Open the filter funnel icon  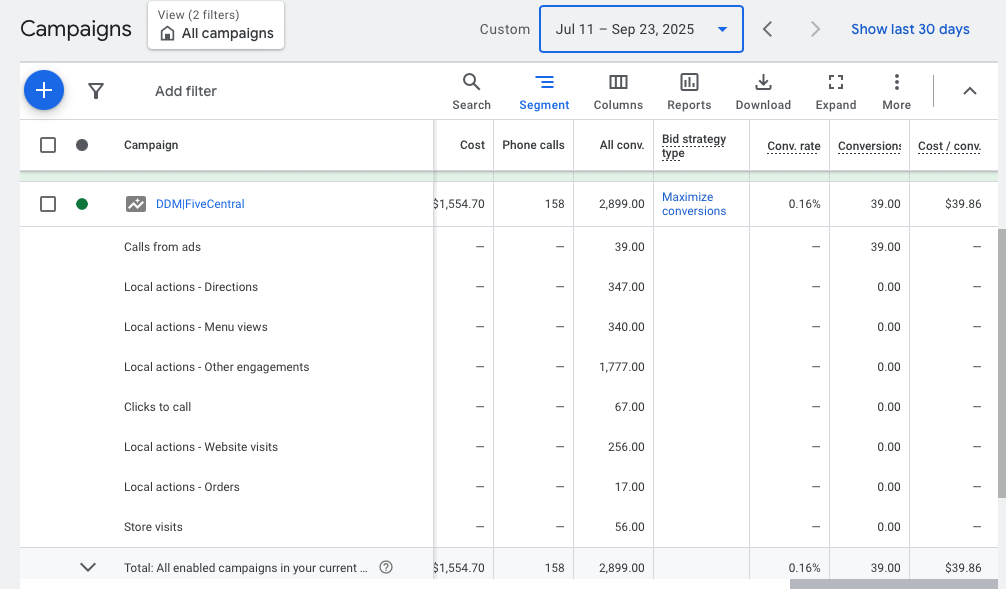tap(96, 91)
